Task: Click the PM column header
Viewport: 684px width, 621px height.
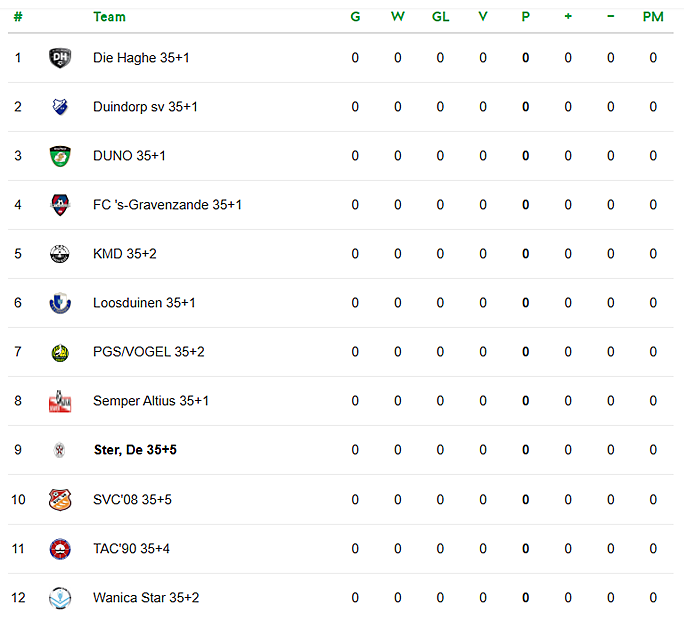Action: 653,17
